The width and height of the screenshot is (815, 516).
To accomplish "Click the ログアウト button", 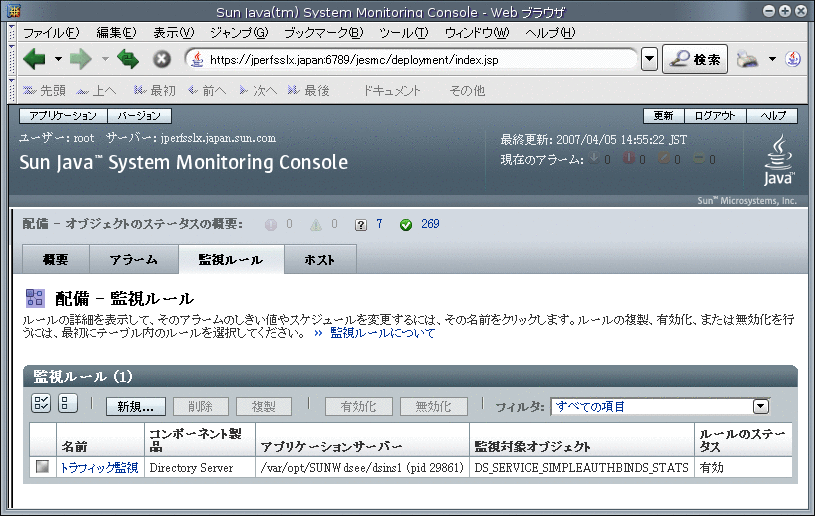I will (x=715, y=115).
